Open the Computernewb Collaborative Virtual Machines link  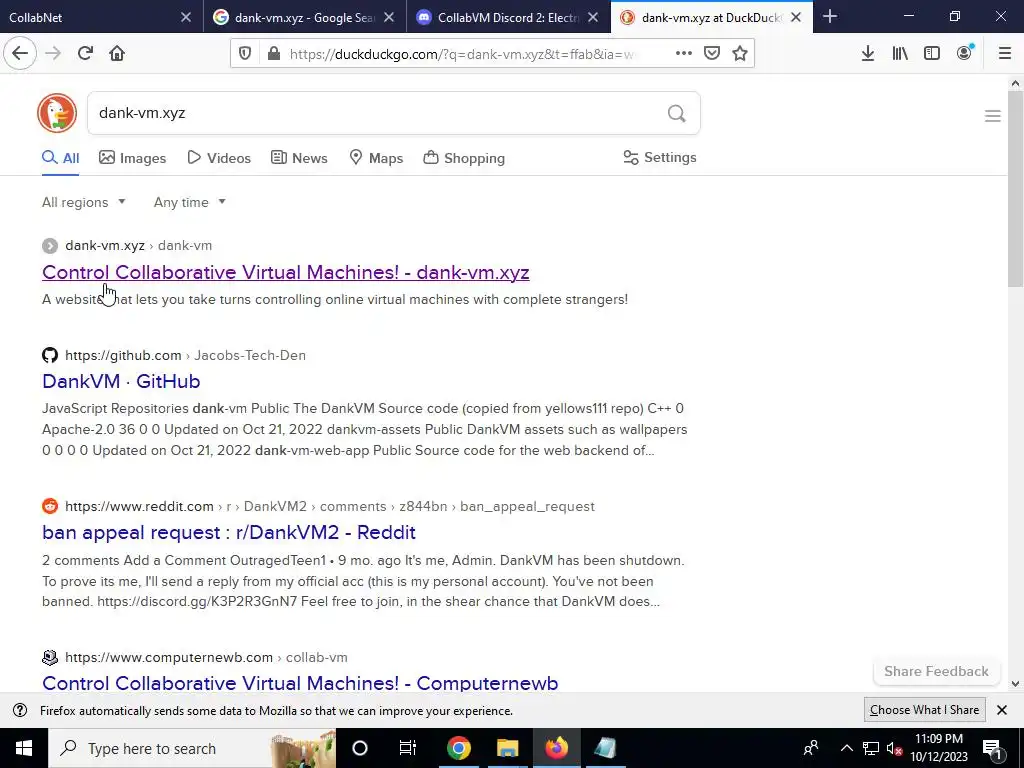point(300,683)
